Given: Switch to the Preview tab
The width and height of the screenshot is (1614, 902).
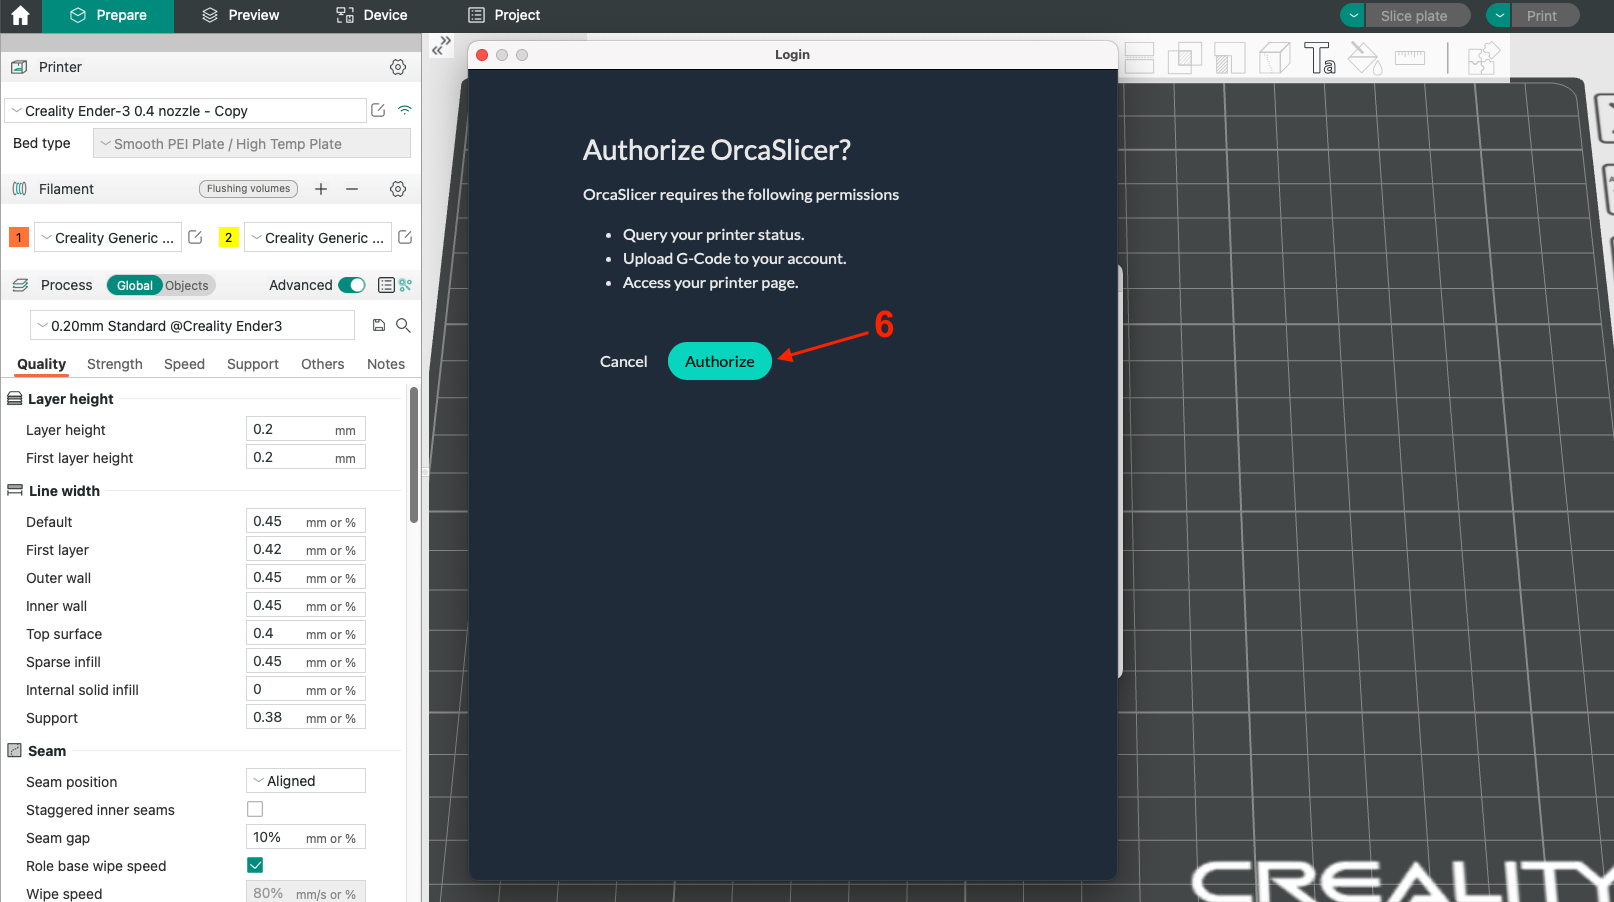Looking at the screenshot, I should pyautogui.click(x=240, y=16).
